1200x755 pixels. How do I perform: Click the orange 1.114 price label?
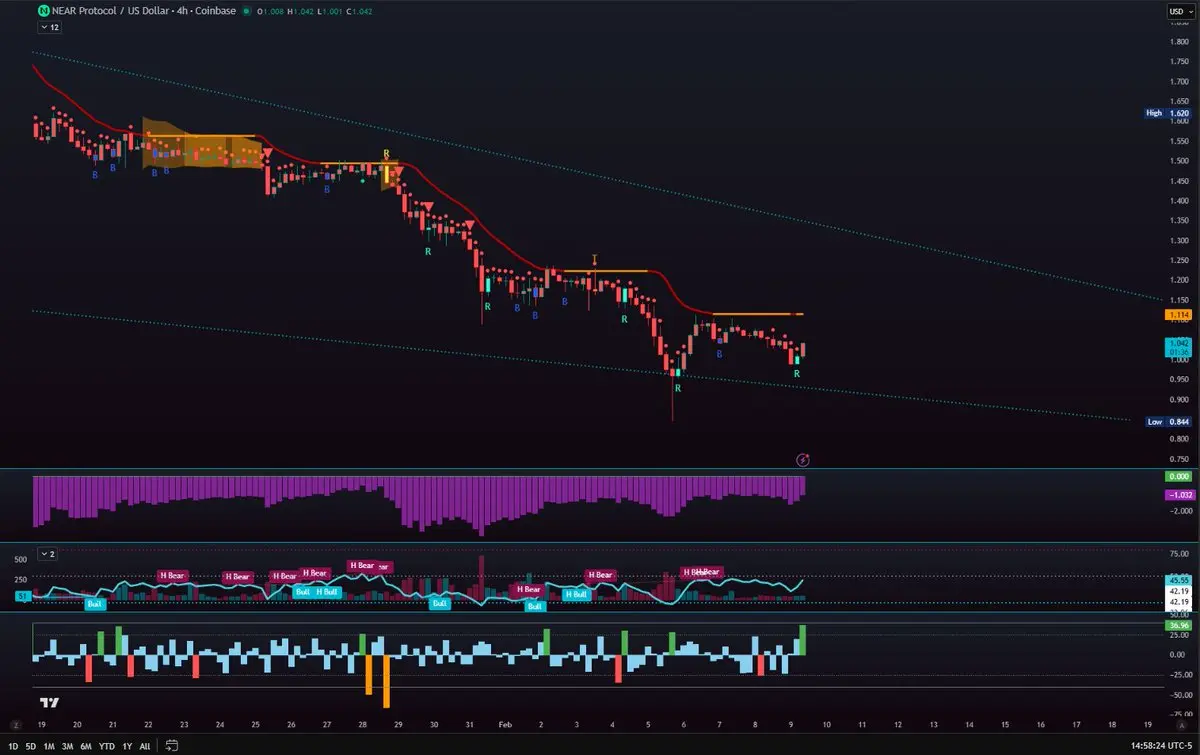(1179, 314)
